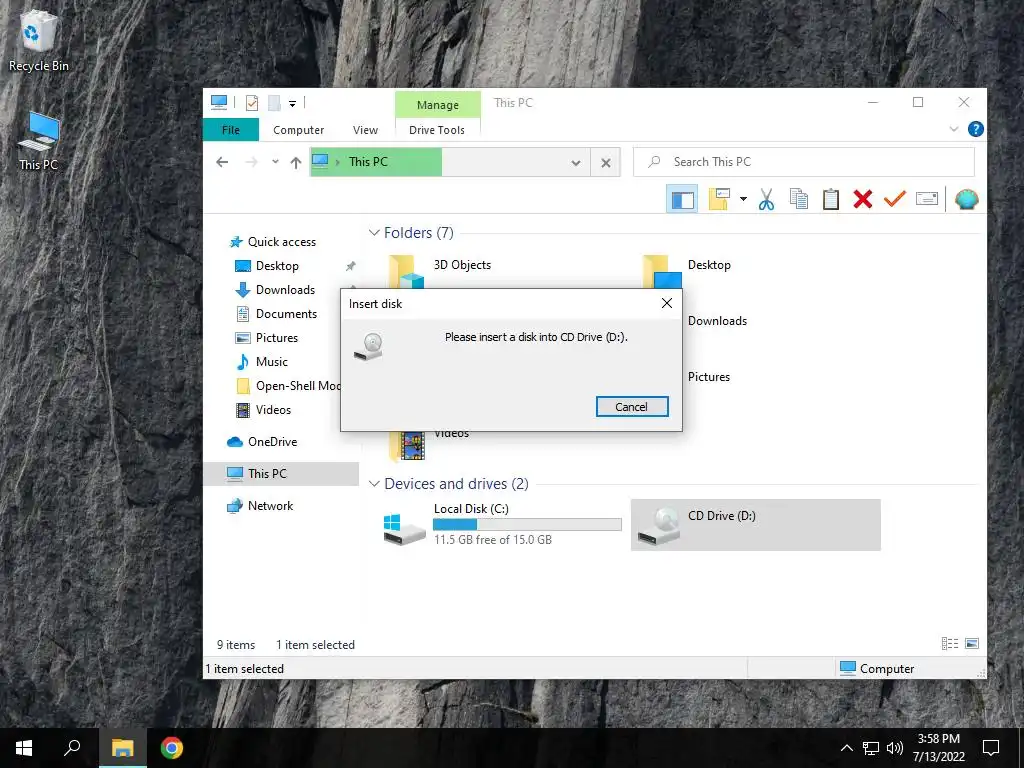Open the address bar history dropdown
The width and height of the screenshot is (1024, 768).
(576, 163)
